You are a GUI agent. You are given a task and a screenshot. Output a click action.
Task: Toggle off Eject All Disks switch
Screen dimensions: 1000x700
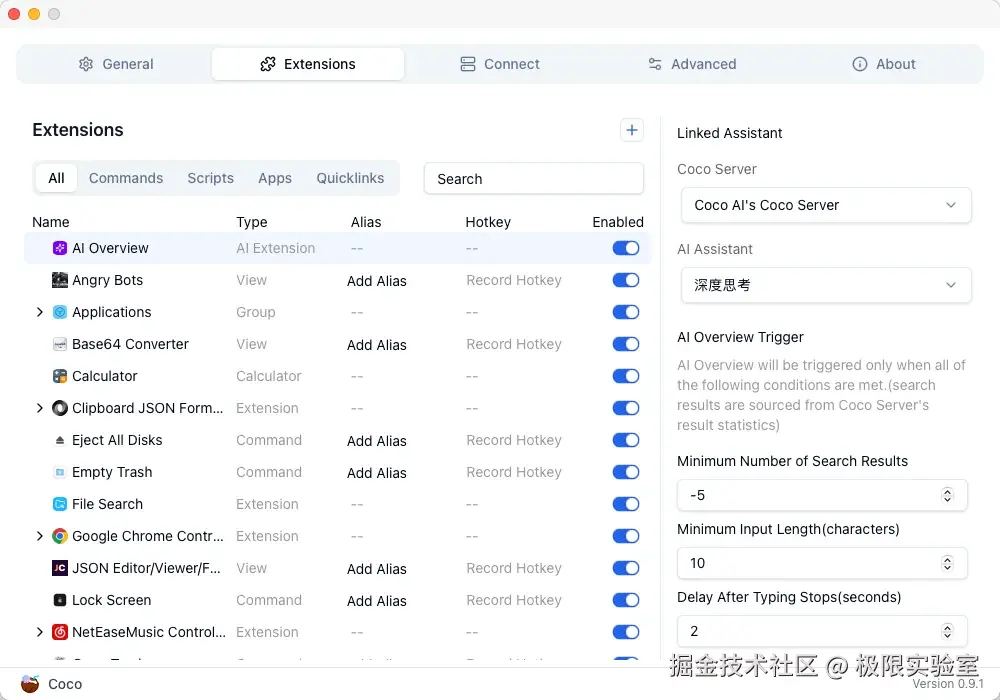click(626, 440)
